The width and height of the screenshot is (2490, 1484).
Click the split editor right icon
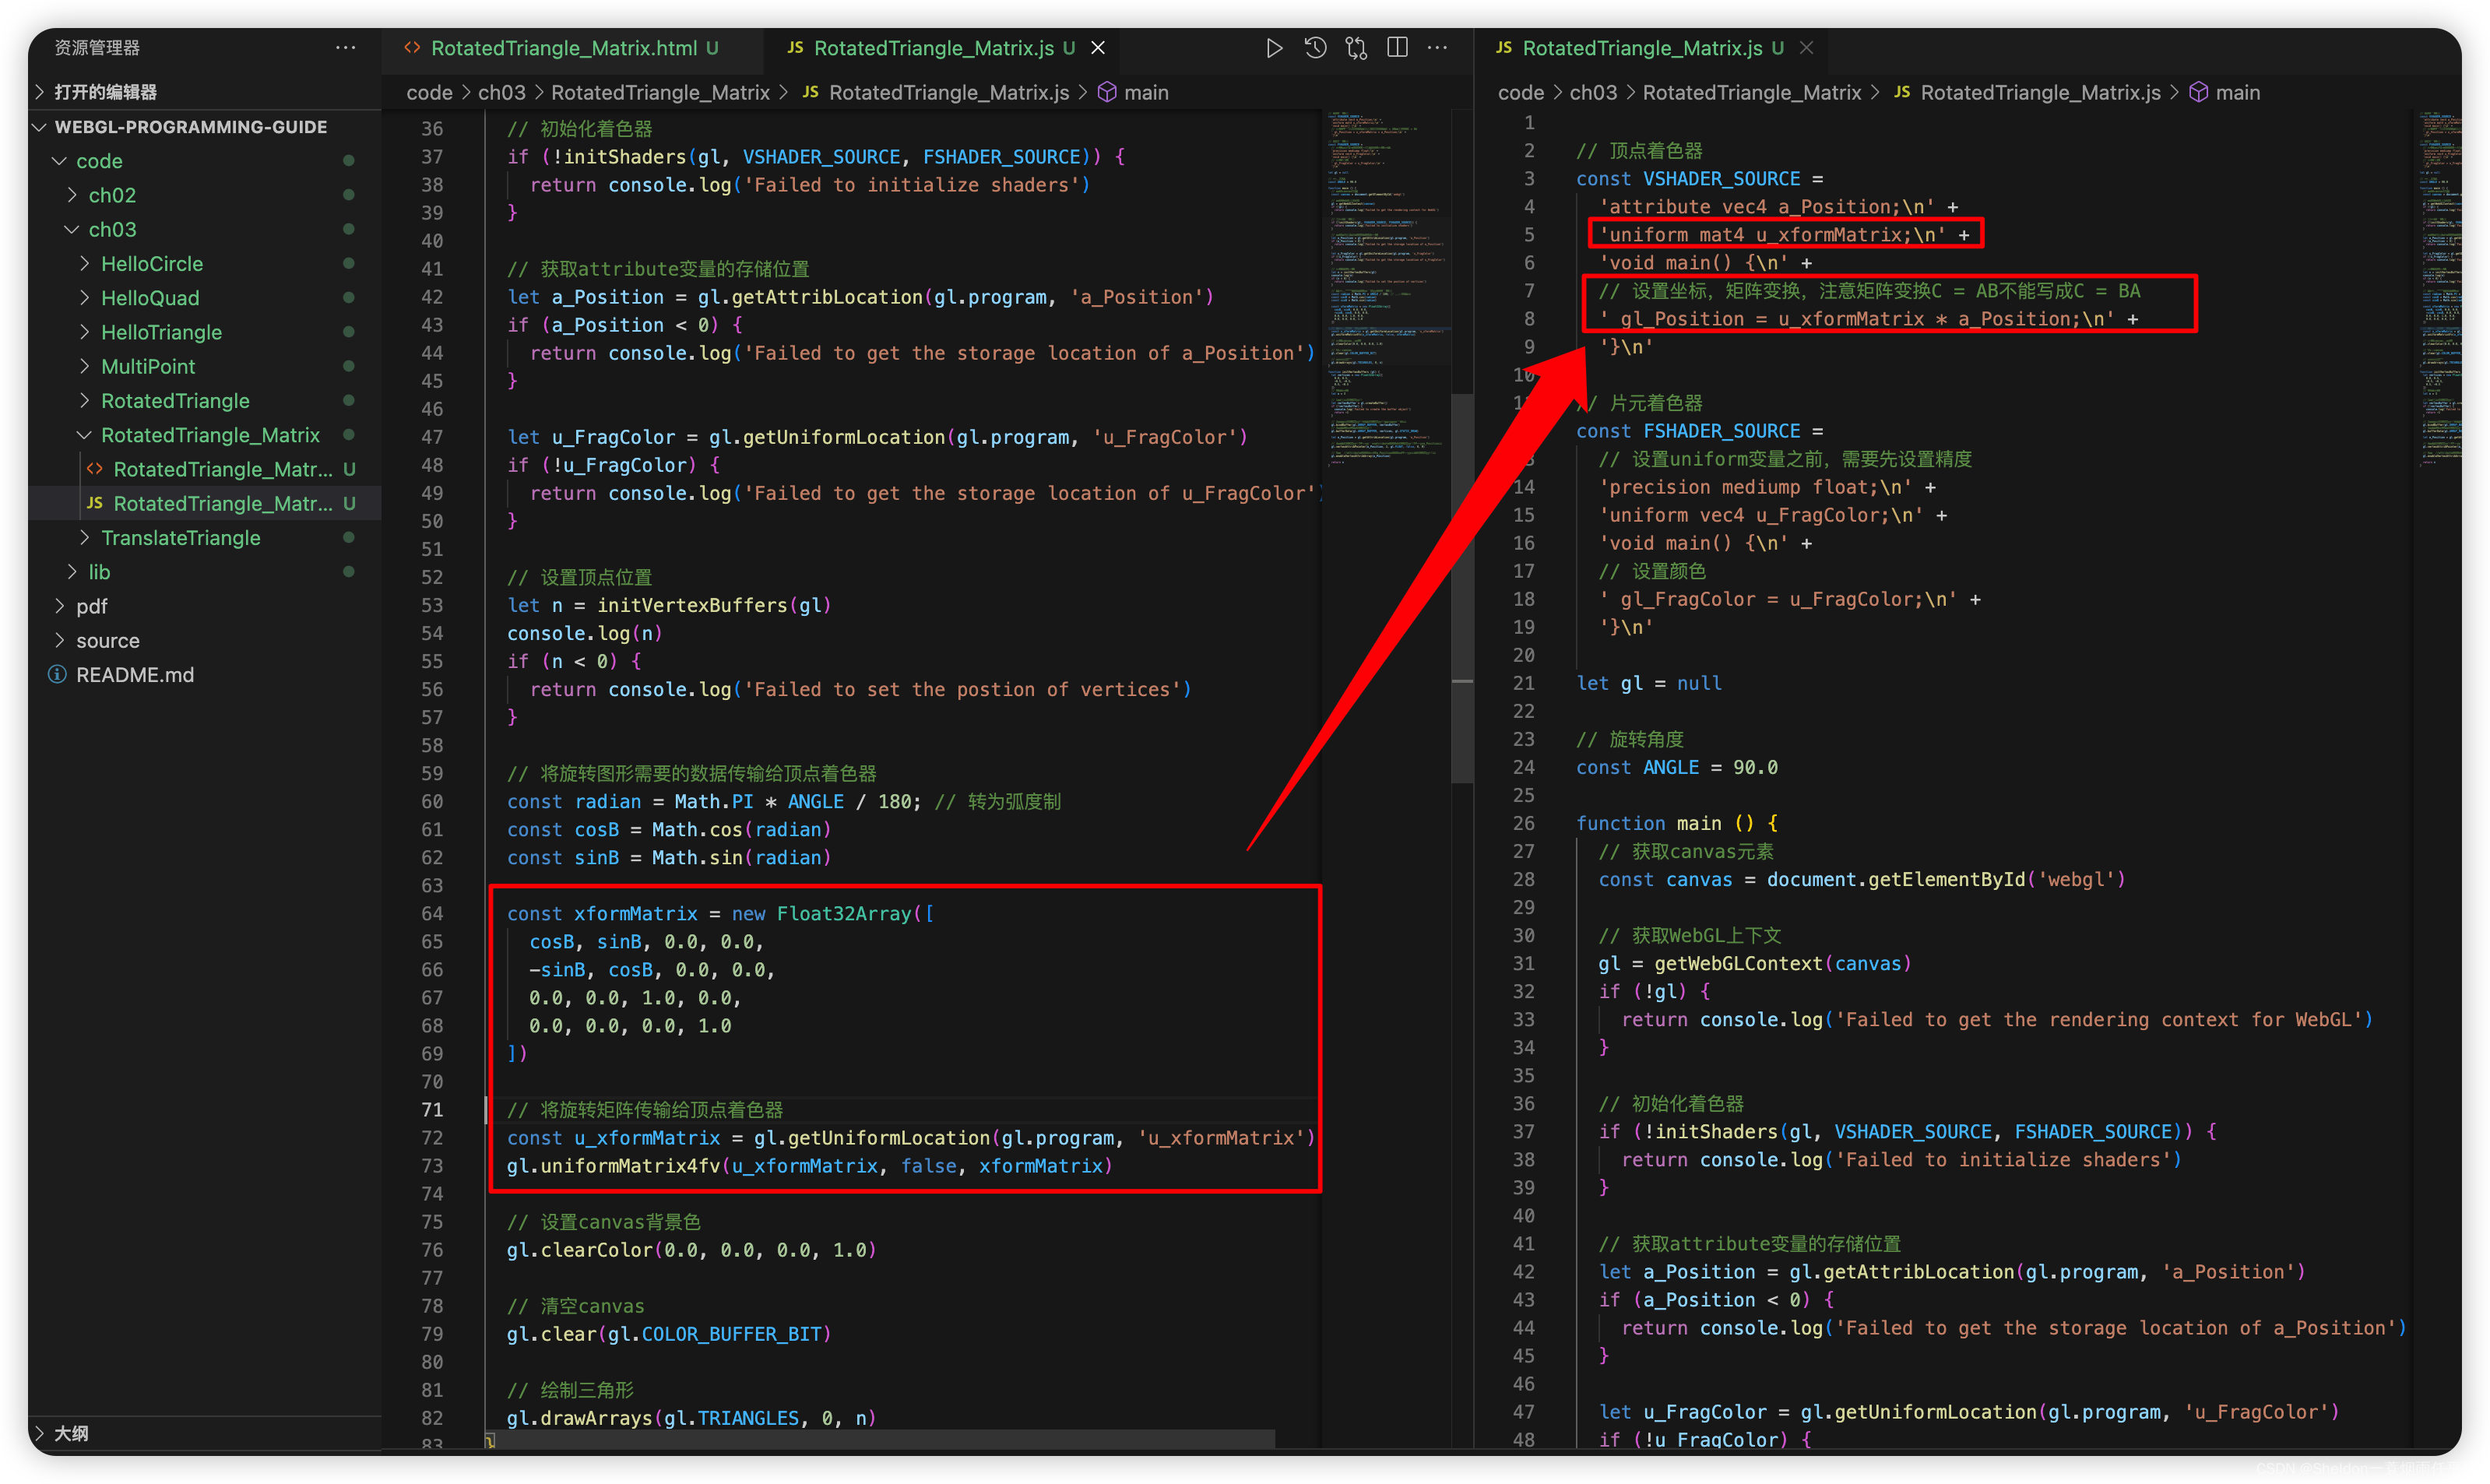coord(1397,48)
